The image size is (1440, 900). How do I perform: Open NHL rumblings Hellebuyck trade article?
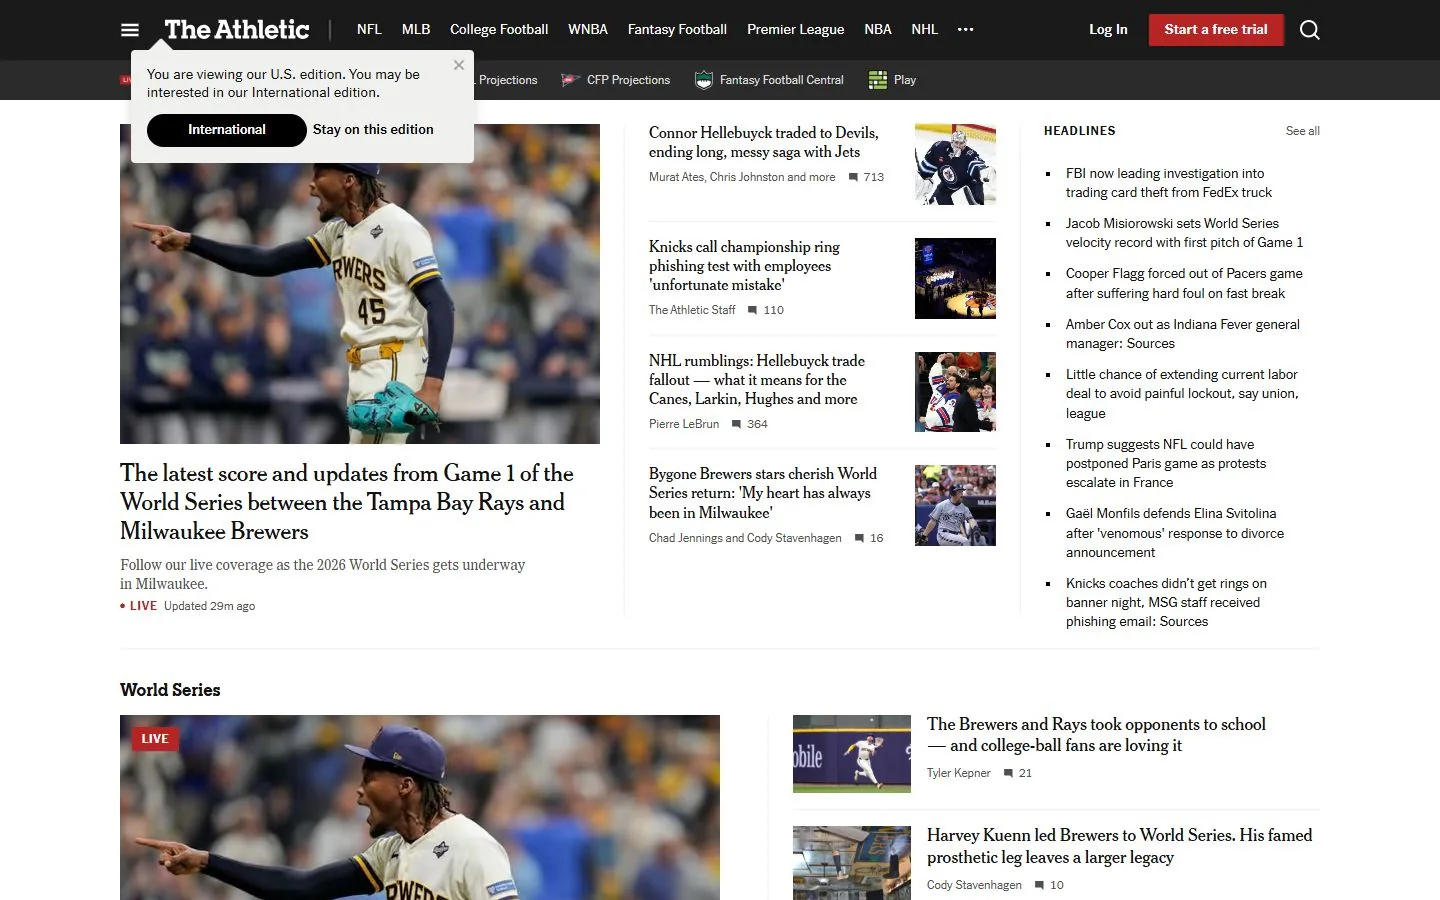757,380
